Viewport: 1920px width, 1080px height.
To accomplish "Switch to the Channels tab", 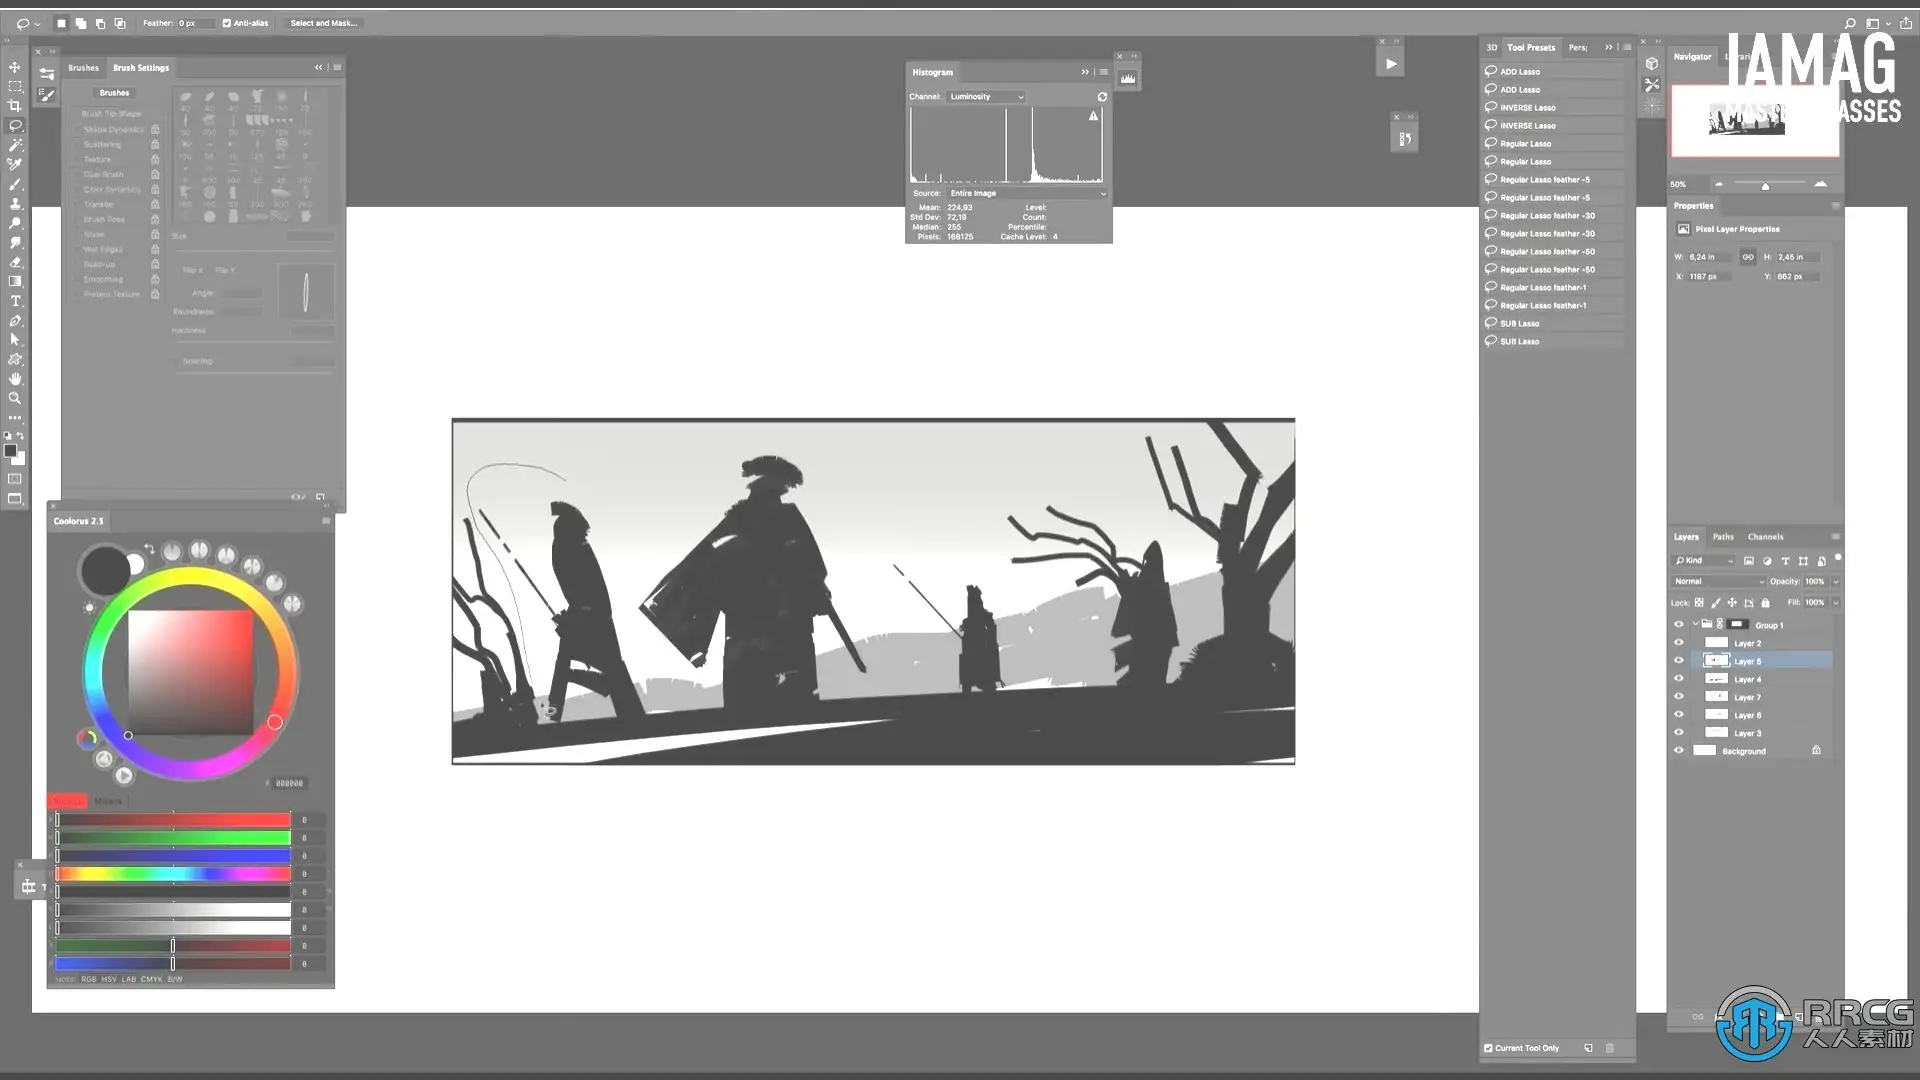I will (1765, 537).
